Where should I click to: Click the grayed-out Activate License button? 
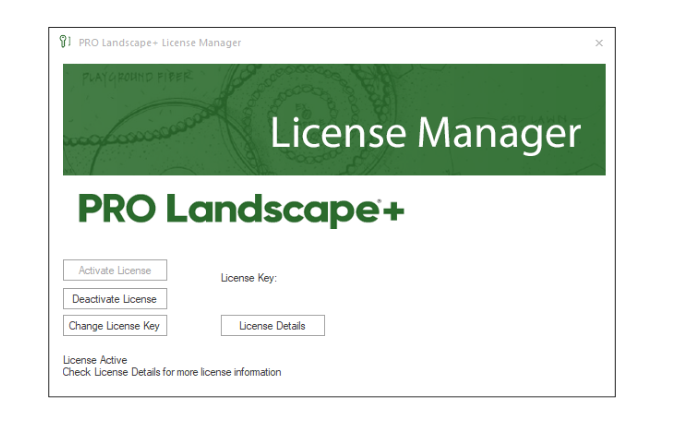[115, 270]
